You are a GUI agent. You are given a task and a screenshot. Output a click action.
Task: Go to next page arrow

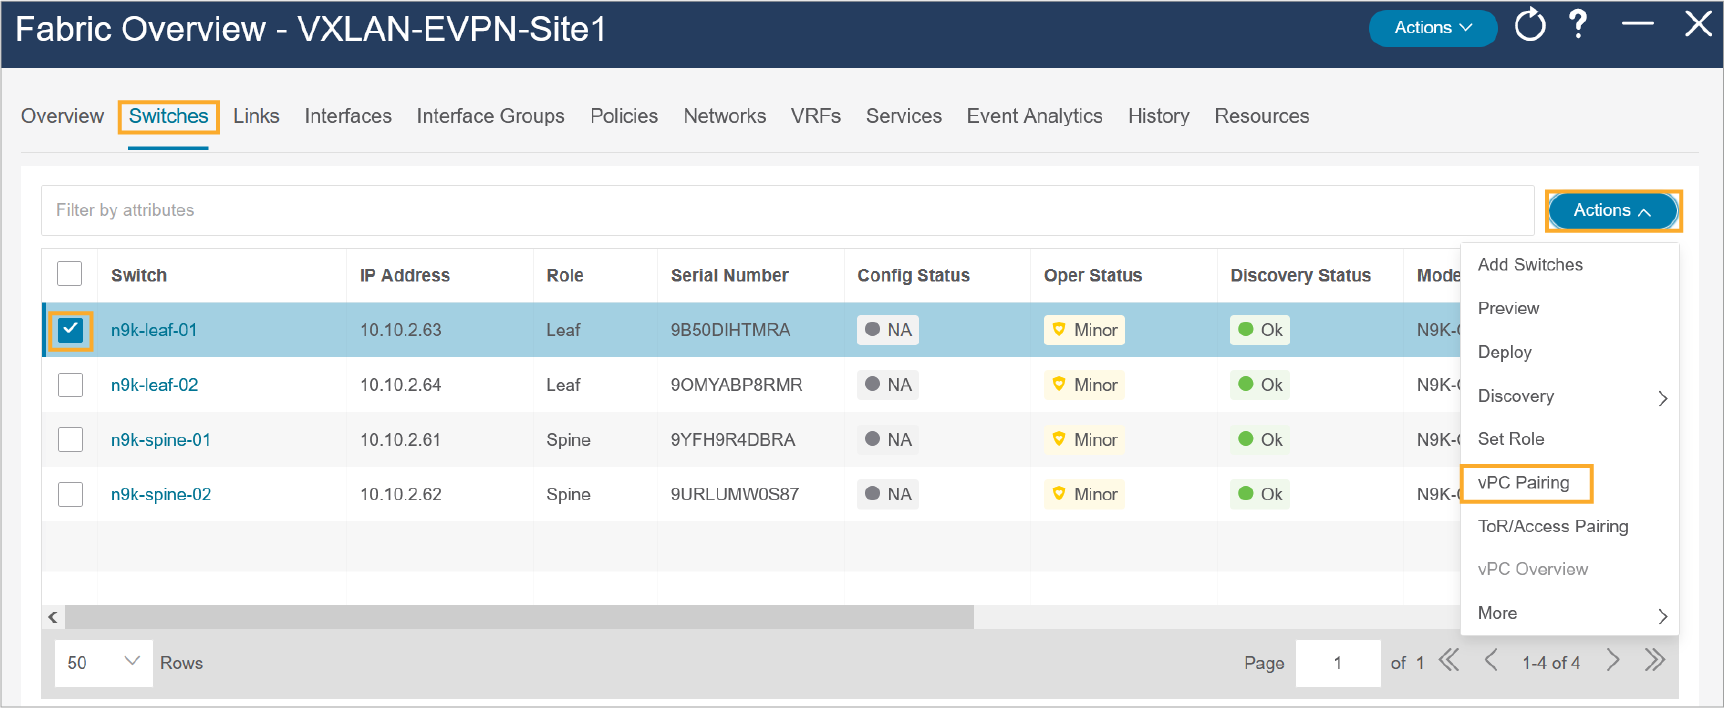pos(1613,661)
